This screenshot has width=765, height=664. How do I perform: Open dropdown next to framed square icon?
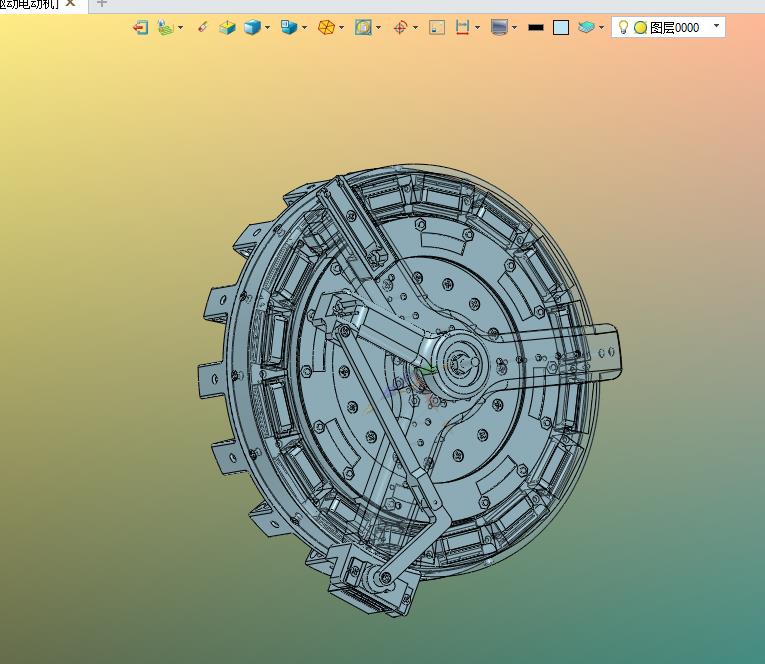tap(378, 27)
